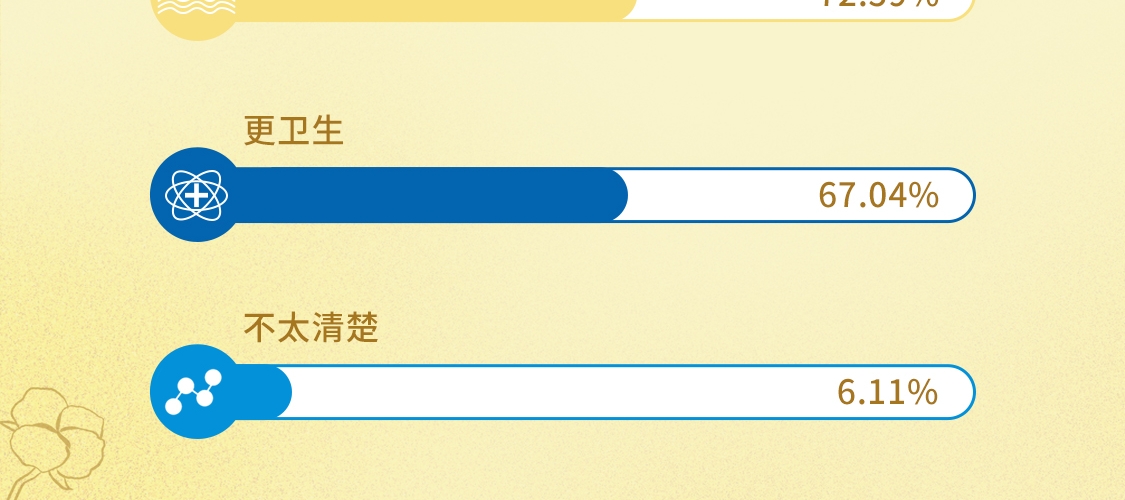Click the percent sign after 67.04
Image resolution: width=1125 pixels, height=500 pixels.
click(x=925, y=195)
